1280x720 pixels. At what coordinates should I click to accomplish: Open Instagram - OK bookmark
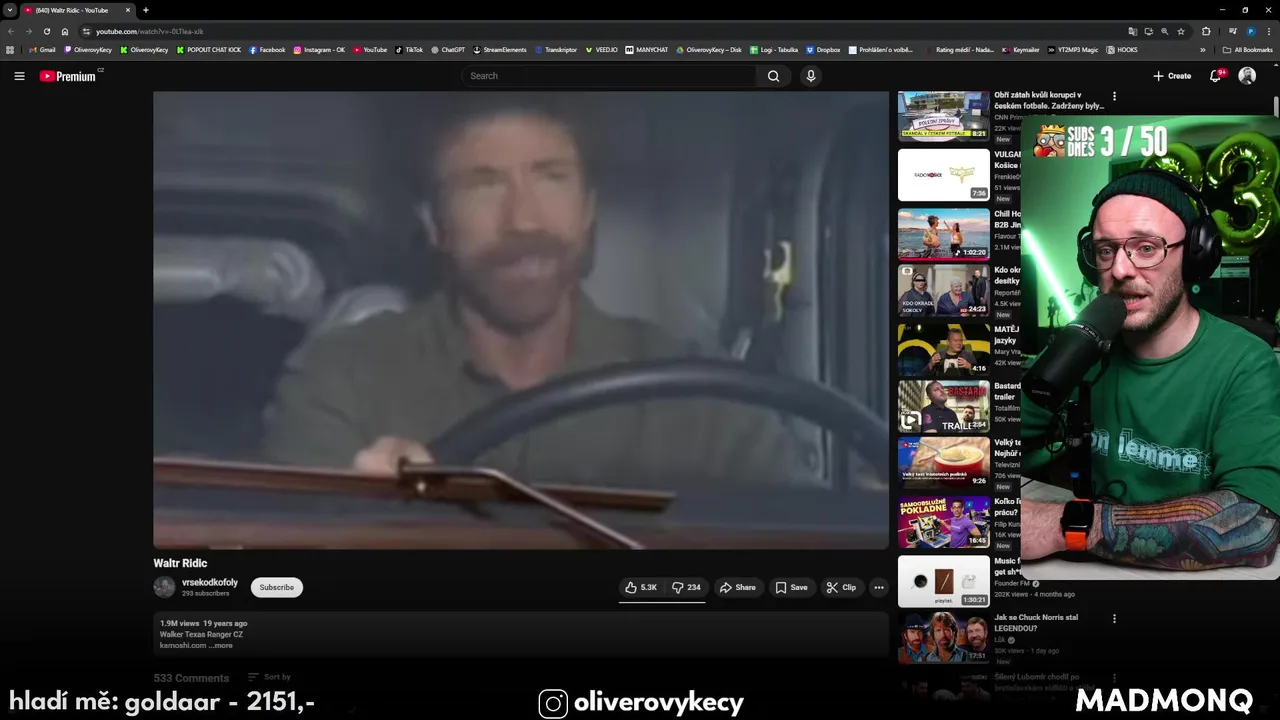[319, 49]
